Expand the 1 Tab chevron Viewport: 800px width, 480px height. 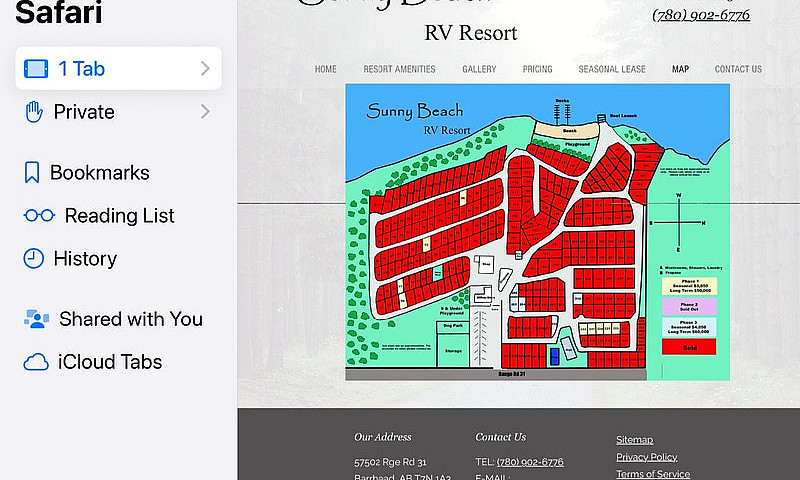[205, 68]
